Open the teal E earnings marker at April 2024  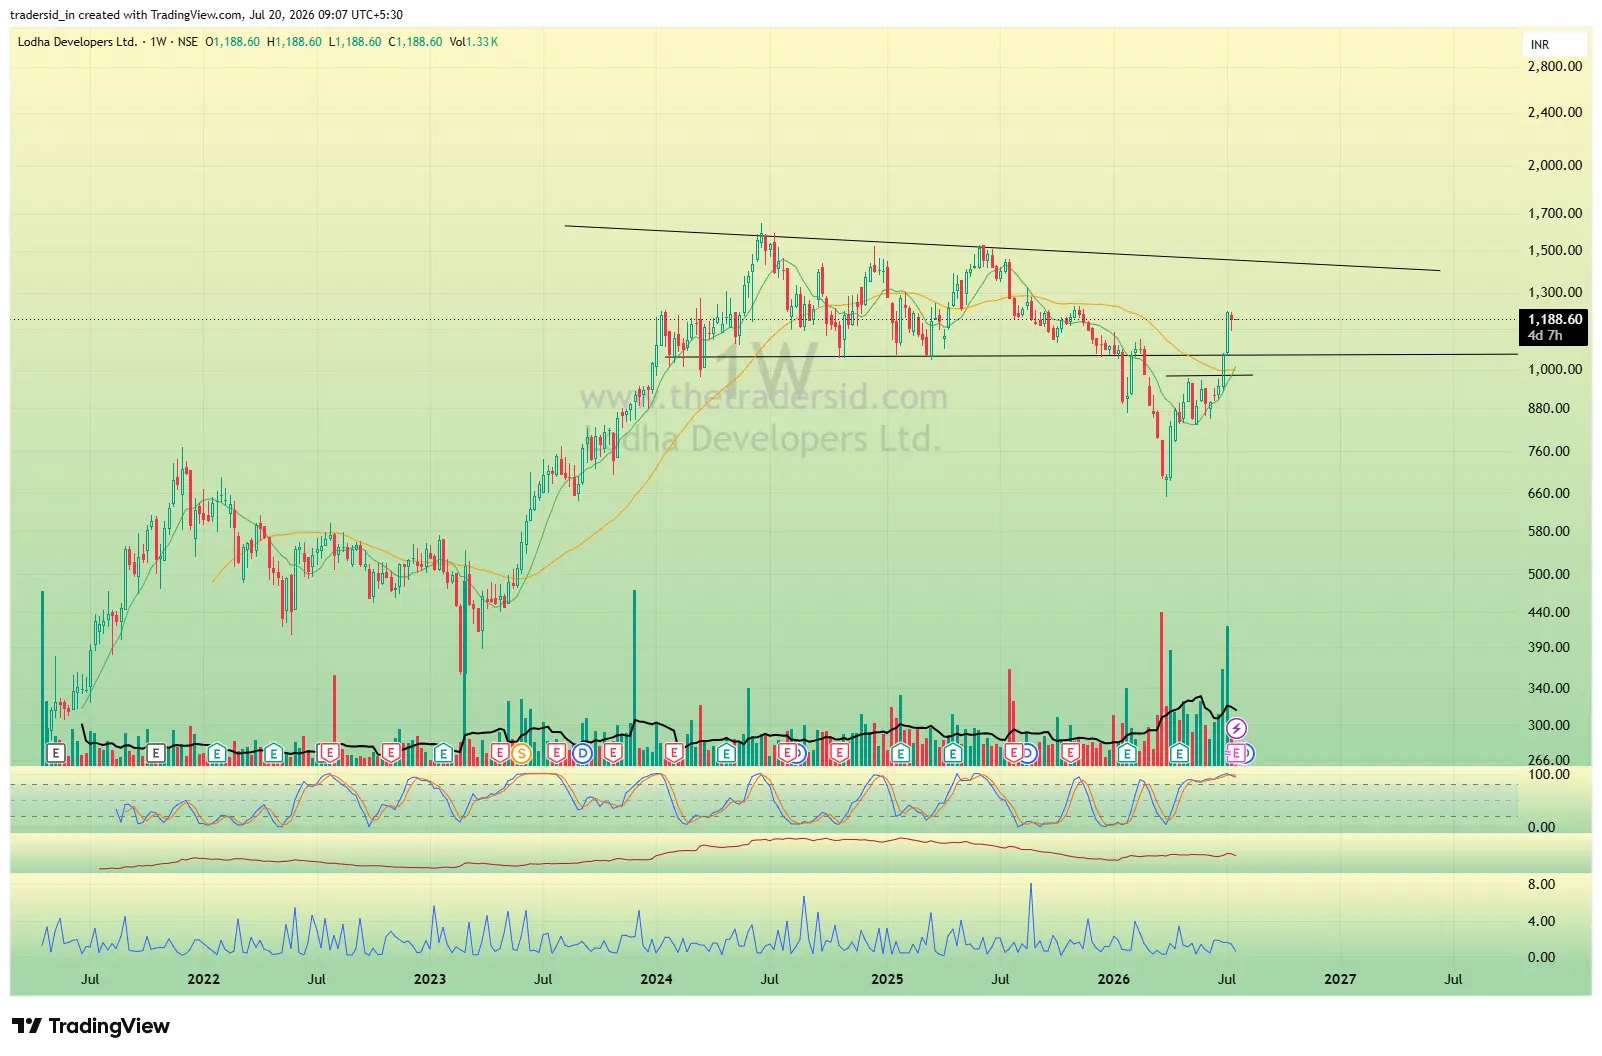click(727, 753)
